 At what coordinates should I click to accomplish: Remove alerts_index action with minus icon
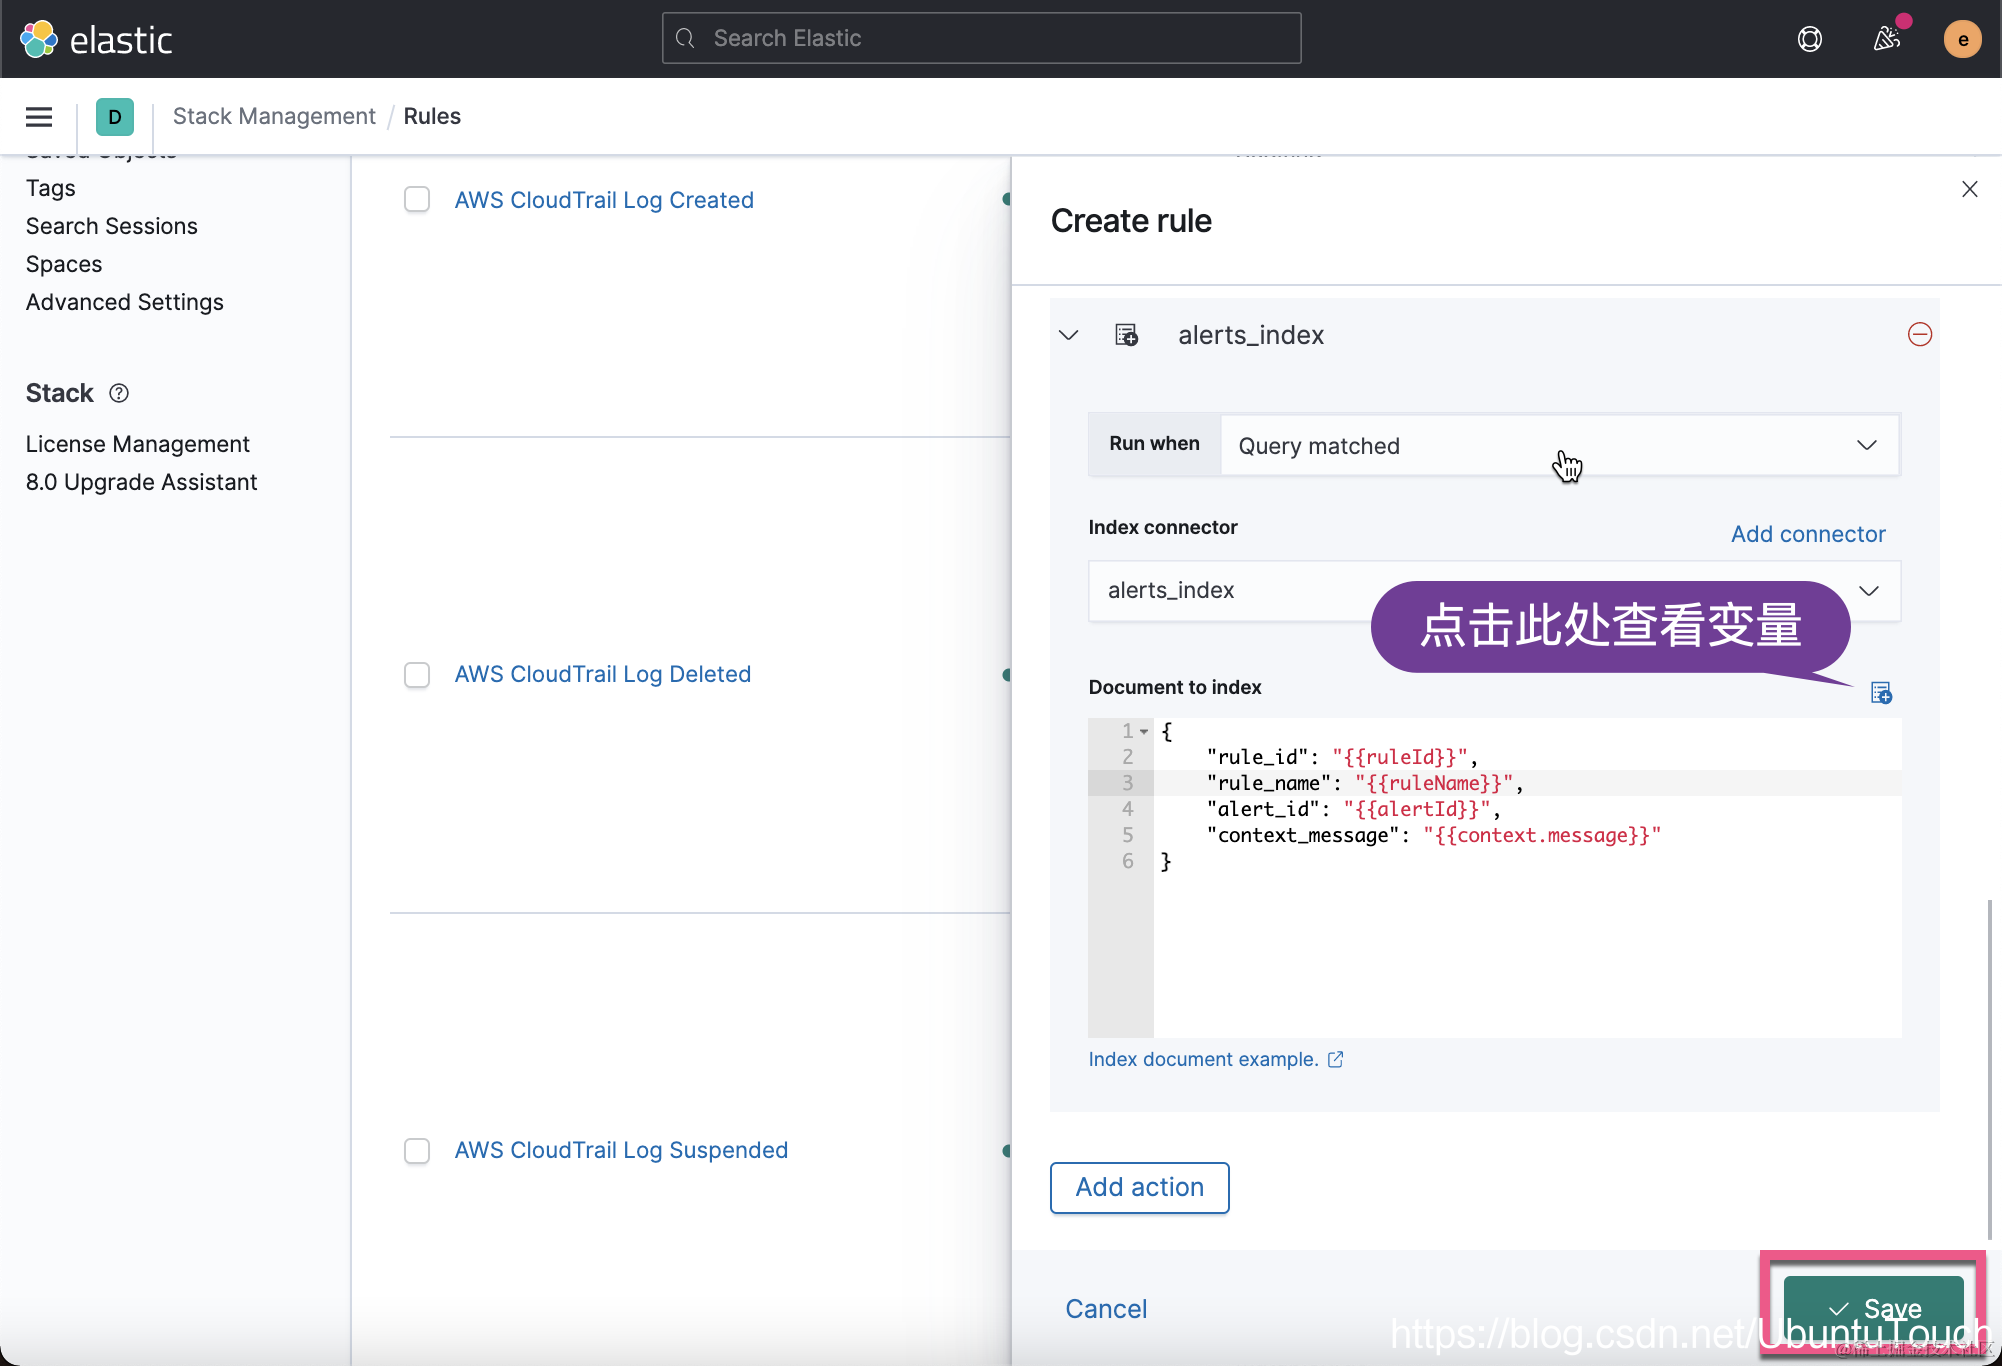(x=1919, y=334)
